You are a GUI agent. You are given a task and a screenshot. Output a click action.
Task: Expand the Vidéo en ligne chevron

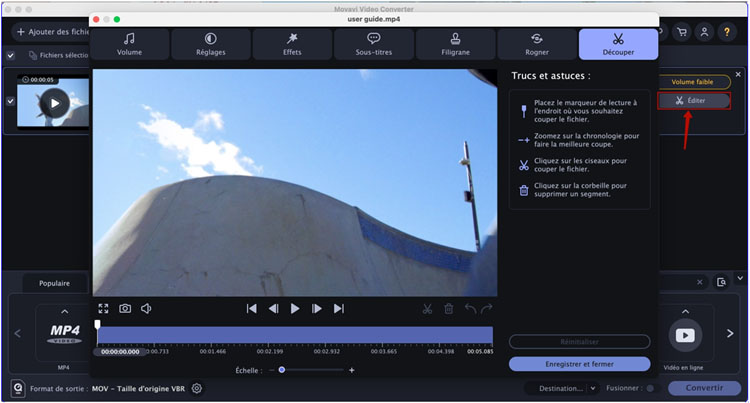pos(685,312)
